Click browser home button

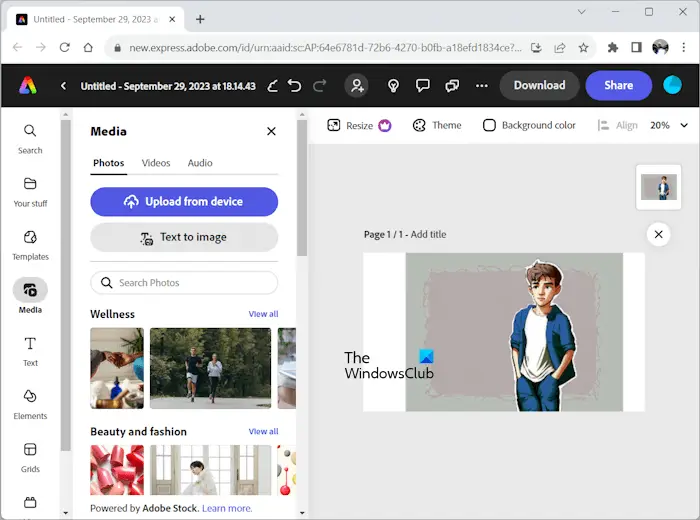coord(88,47)
